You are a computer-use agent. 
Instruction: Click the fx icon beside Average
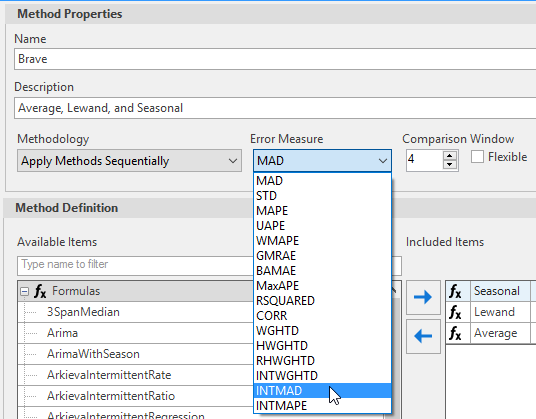[x=455, y=333]
